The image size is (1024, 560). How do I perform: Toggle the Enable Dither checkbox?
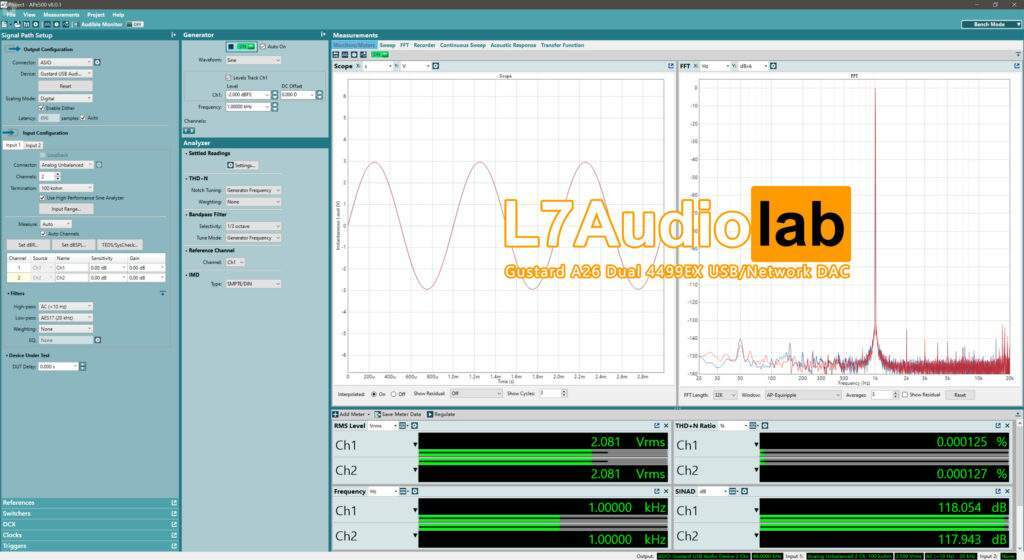42,108
